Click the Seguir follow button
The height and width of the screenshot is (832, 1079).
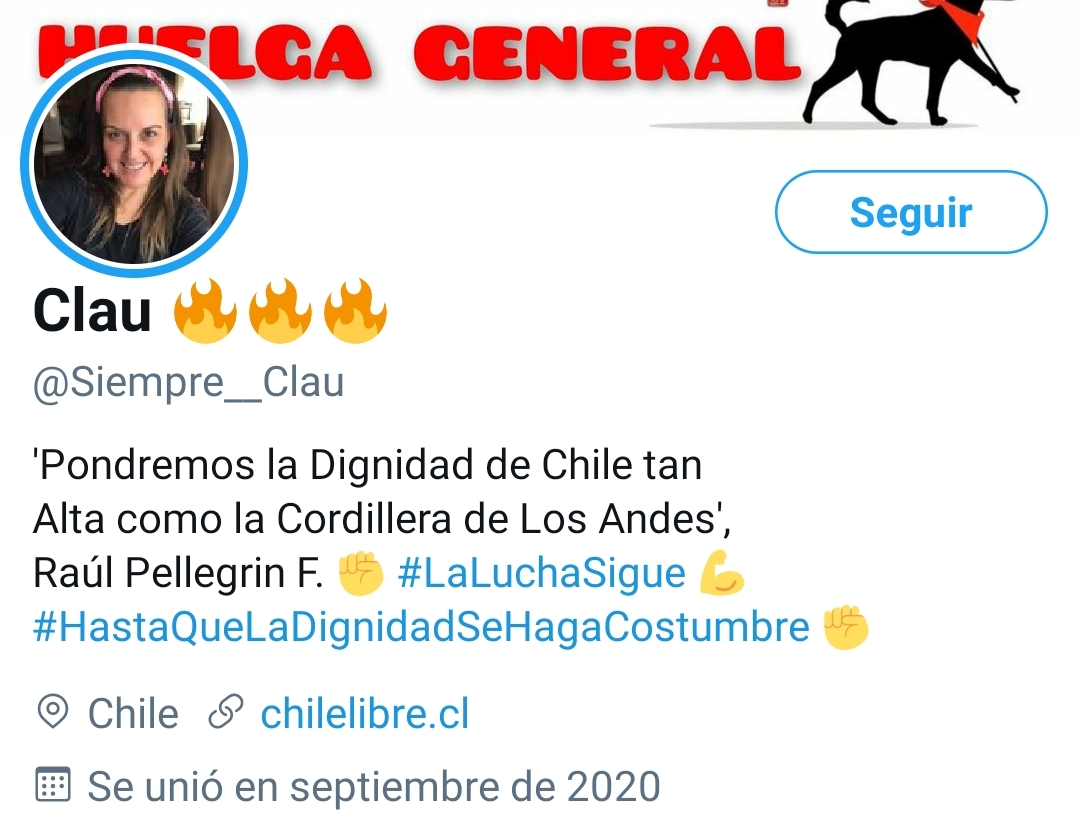pos(910,212)
